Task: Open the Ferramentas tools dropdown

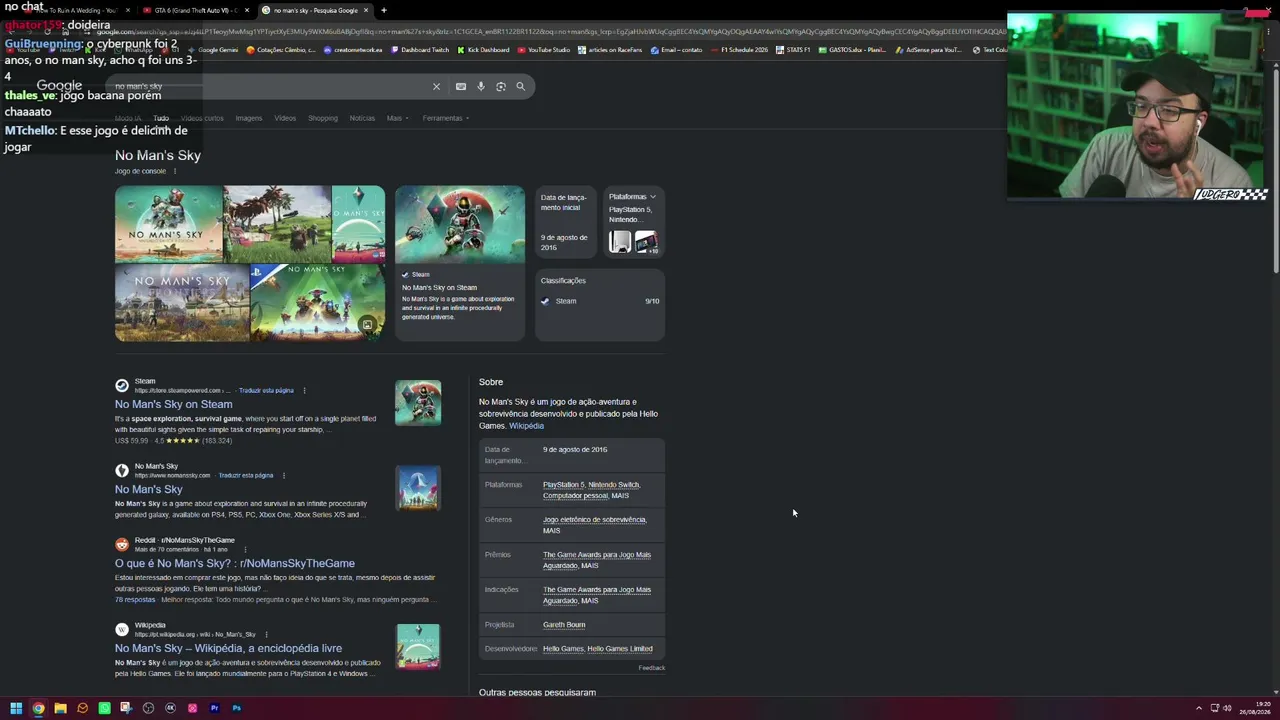Action: 445,118
